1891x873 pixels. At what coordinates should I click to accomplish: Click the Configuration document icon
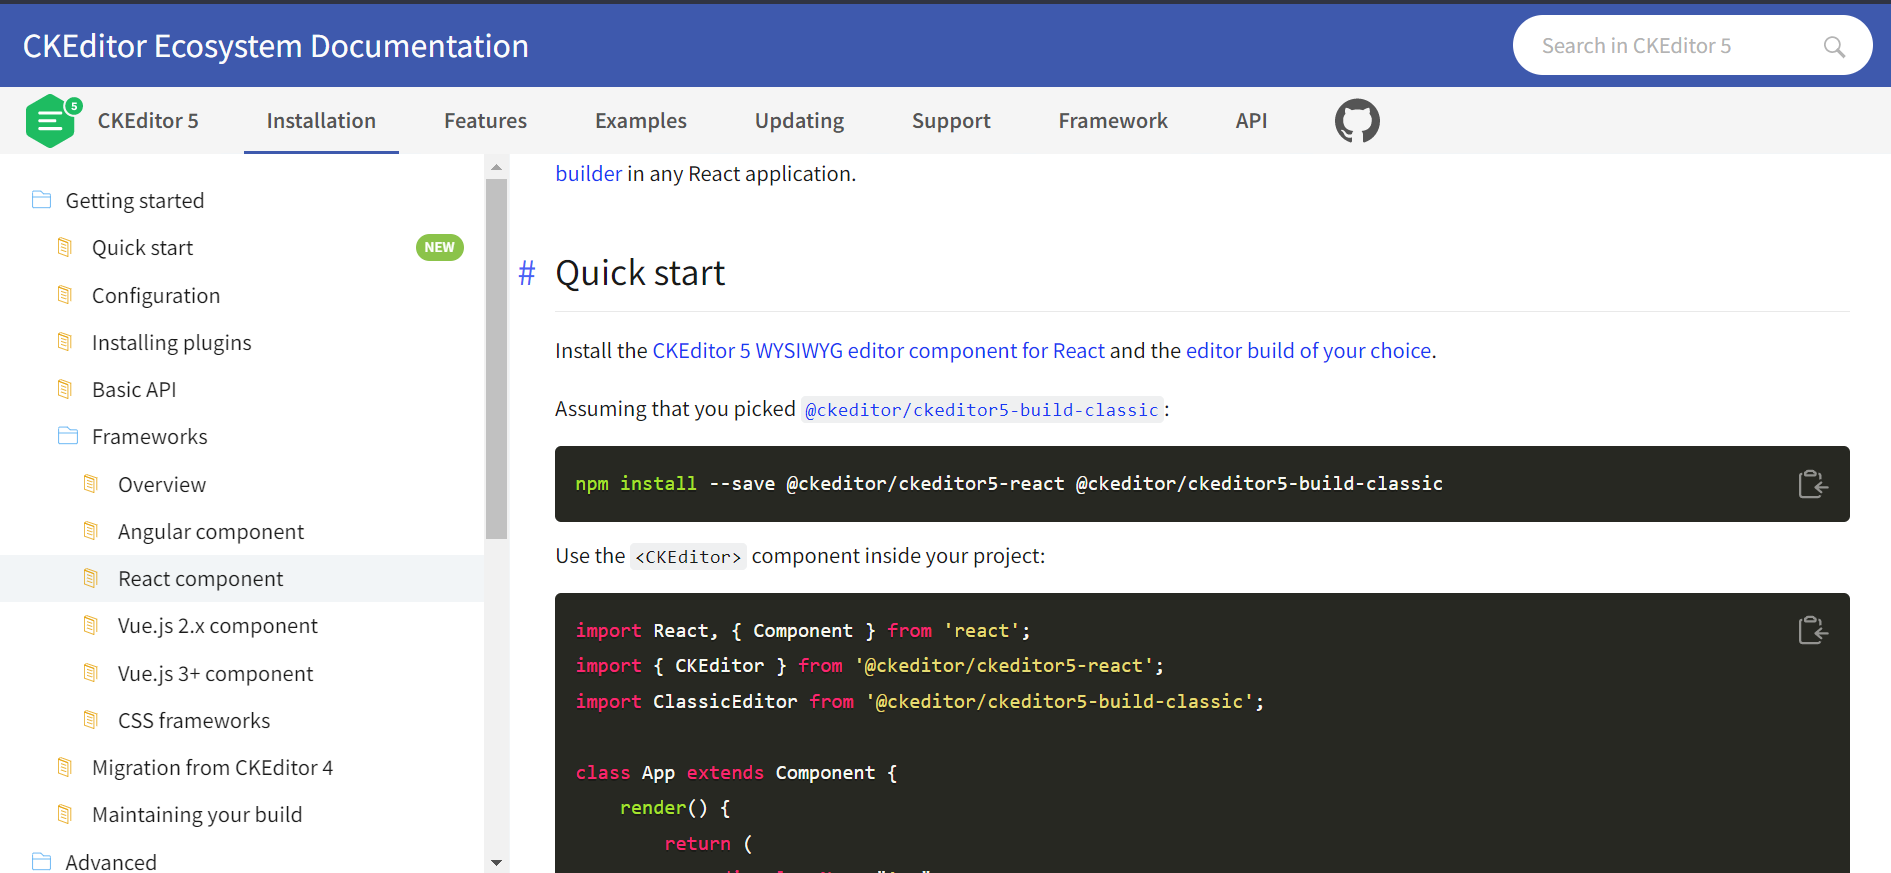coord(65,295)
